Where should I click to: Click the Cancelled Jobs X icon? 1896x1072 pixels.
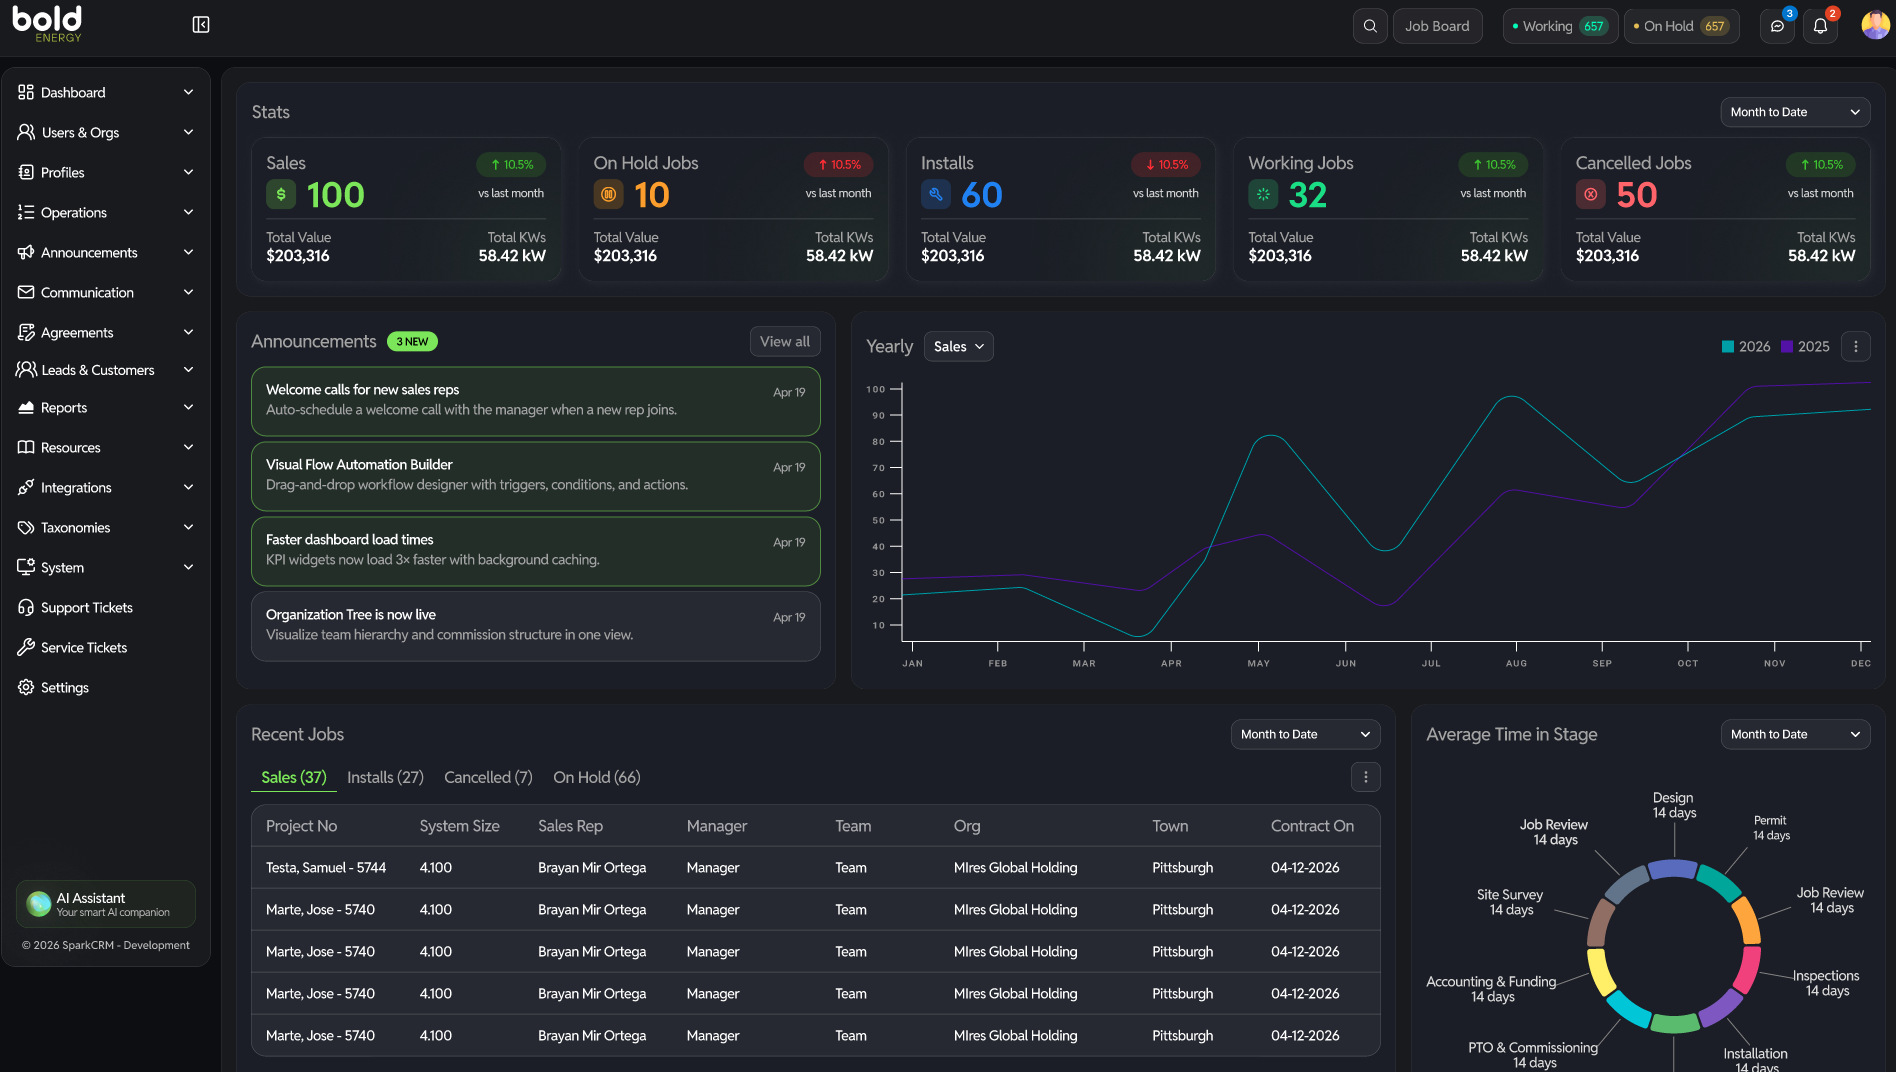click(x=1591, y=194)
